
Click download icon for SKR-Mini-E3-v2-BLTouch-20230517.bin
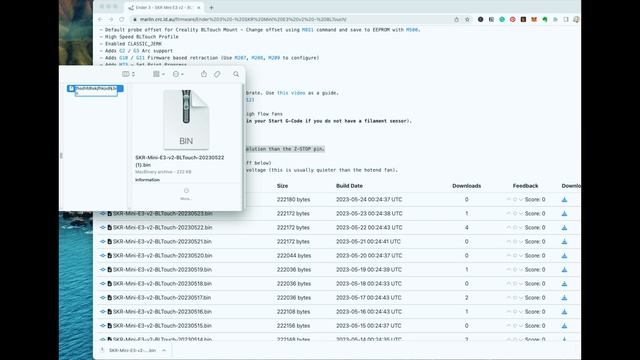tap(564, 298)
